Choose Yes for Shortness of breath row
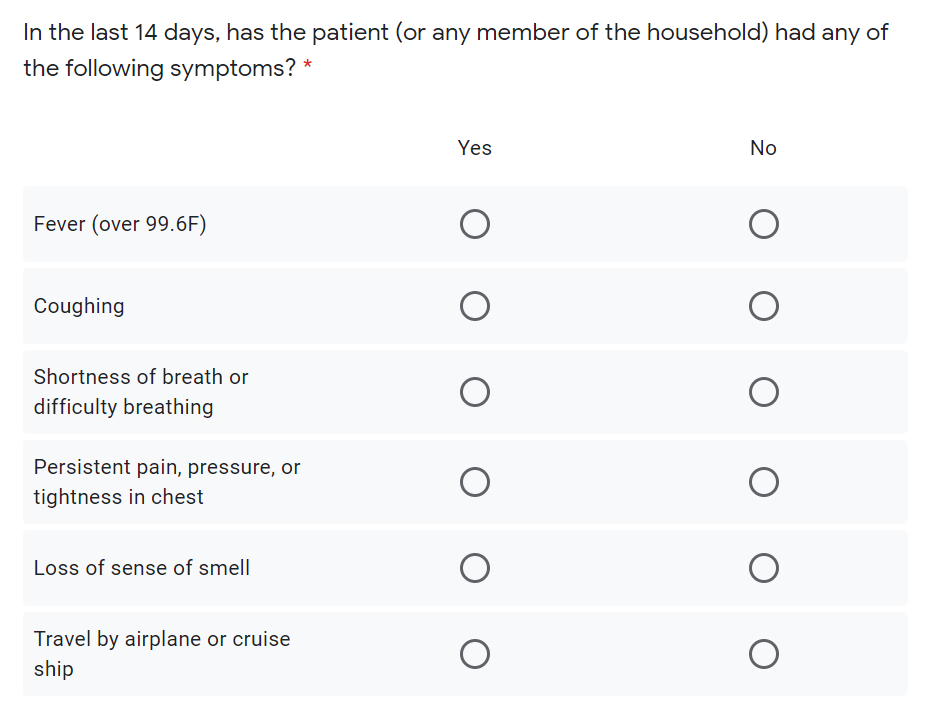 (x=474, y=392)
